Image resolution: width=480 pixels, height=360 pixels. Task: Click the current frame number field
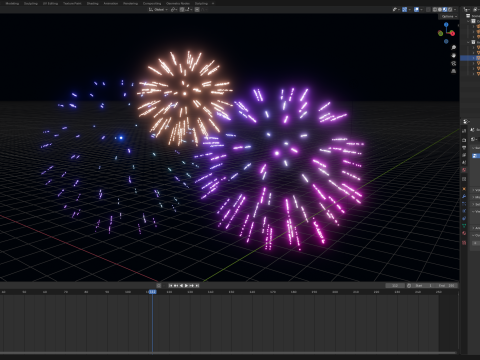pos(395,286)
